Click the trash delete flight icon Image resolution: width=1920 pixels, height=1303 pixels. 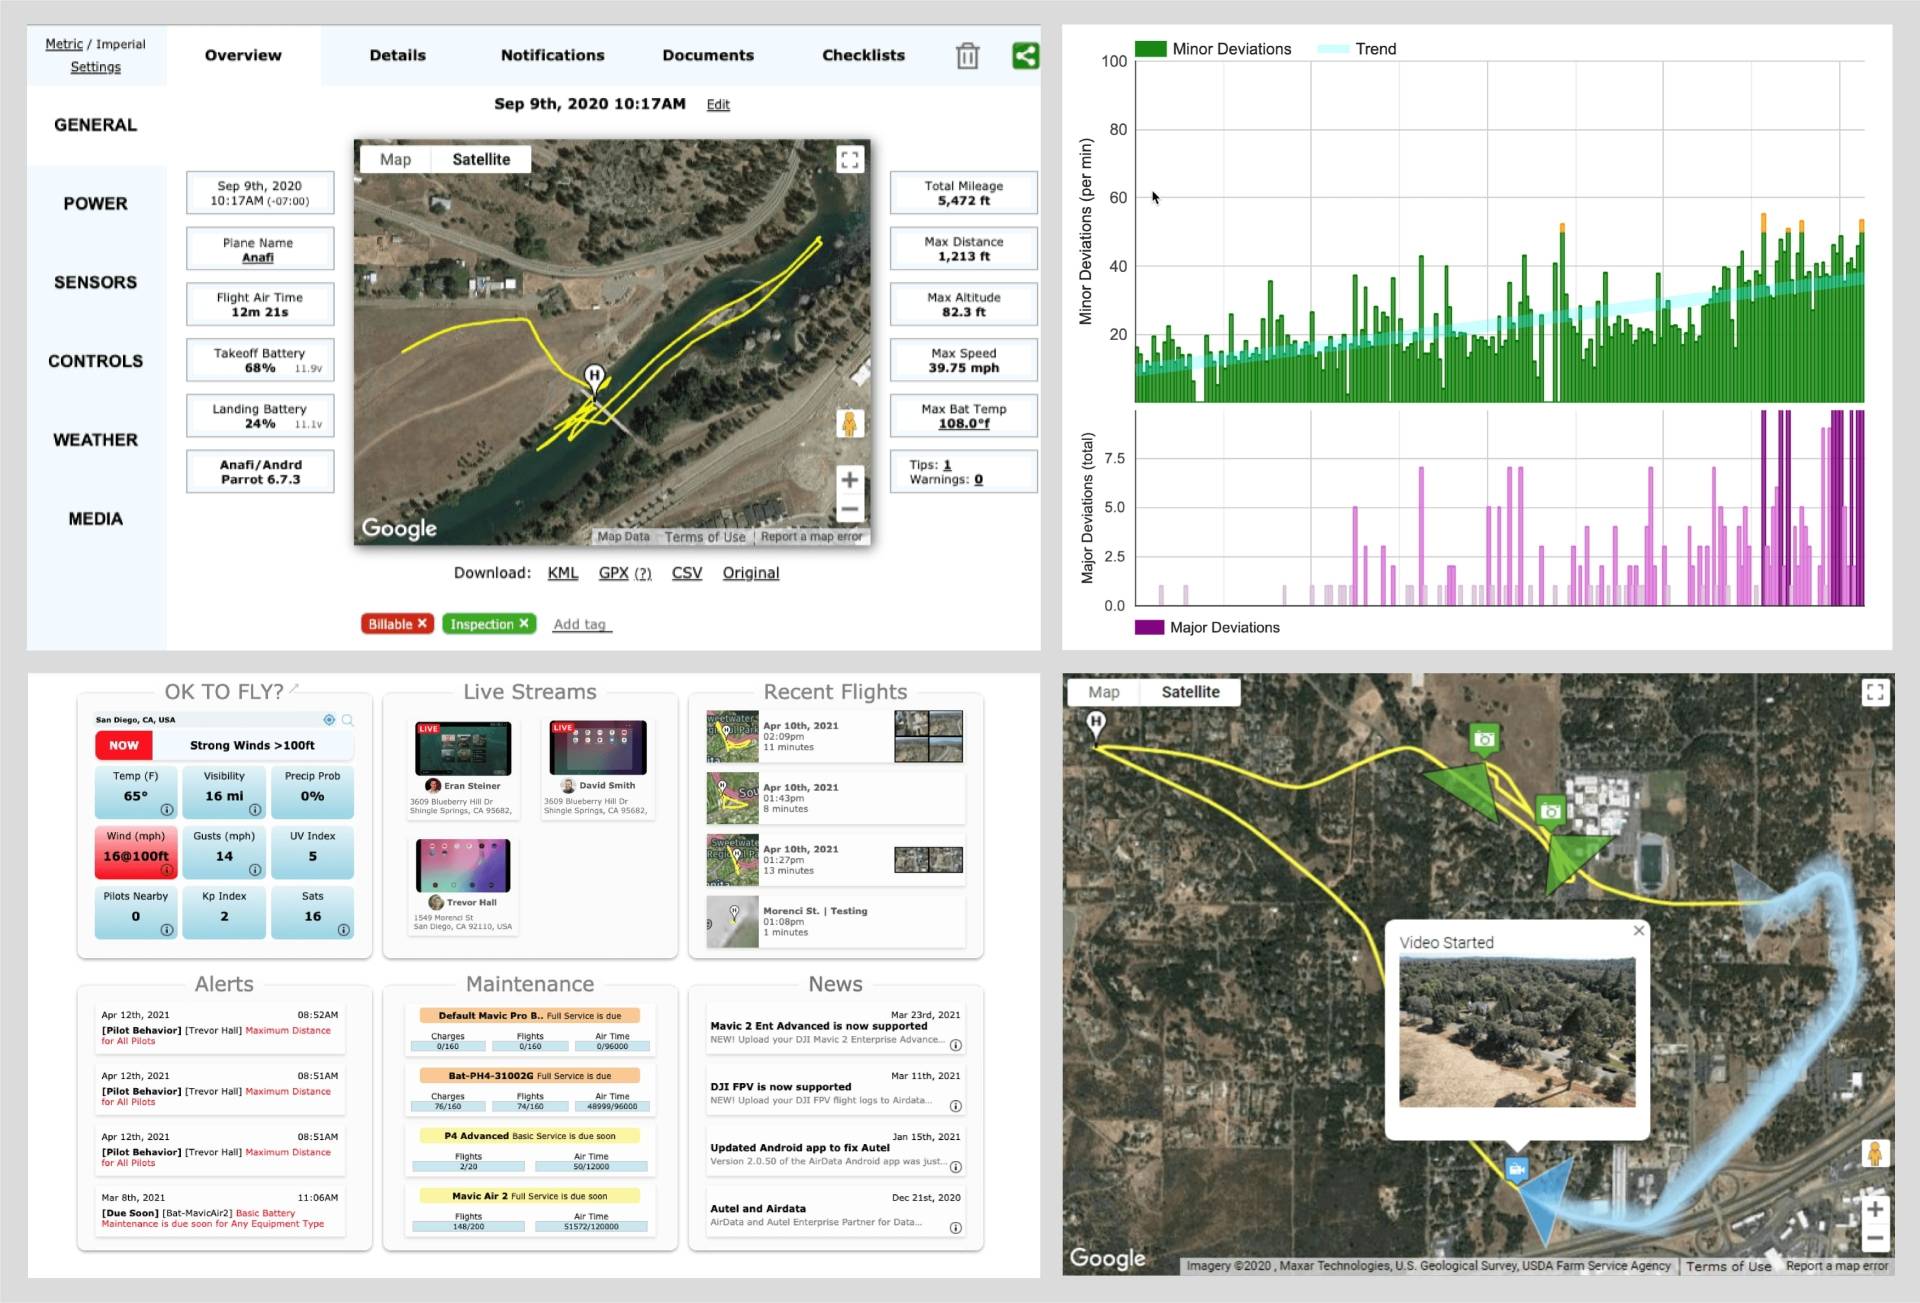(967, 56)
